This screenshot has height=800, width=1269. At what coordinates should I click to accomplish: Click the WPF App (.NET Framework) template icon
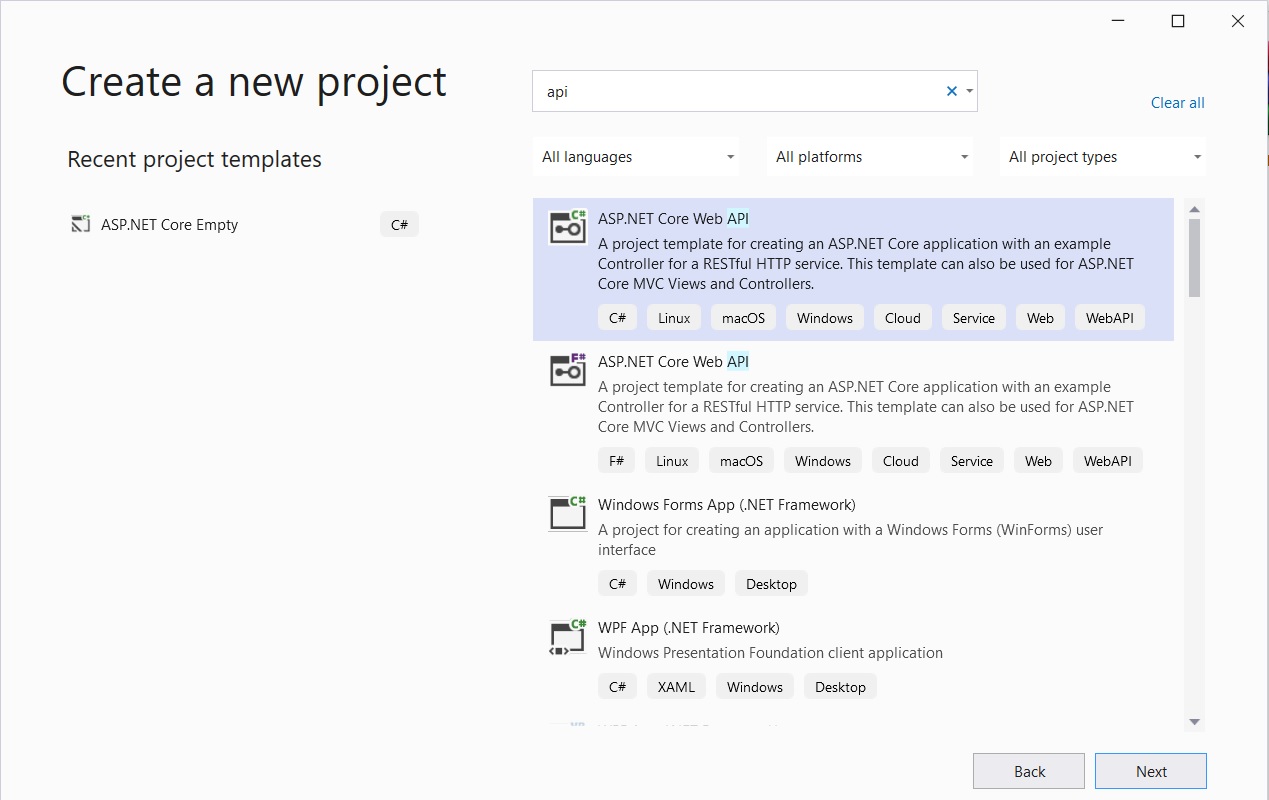point(568,636)
